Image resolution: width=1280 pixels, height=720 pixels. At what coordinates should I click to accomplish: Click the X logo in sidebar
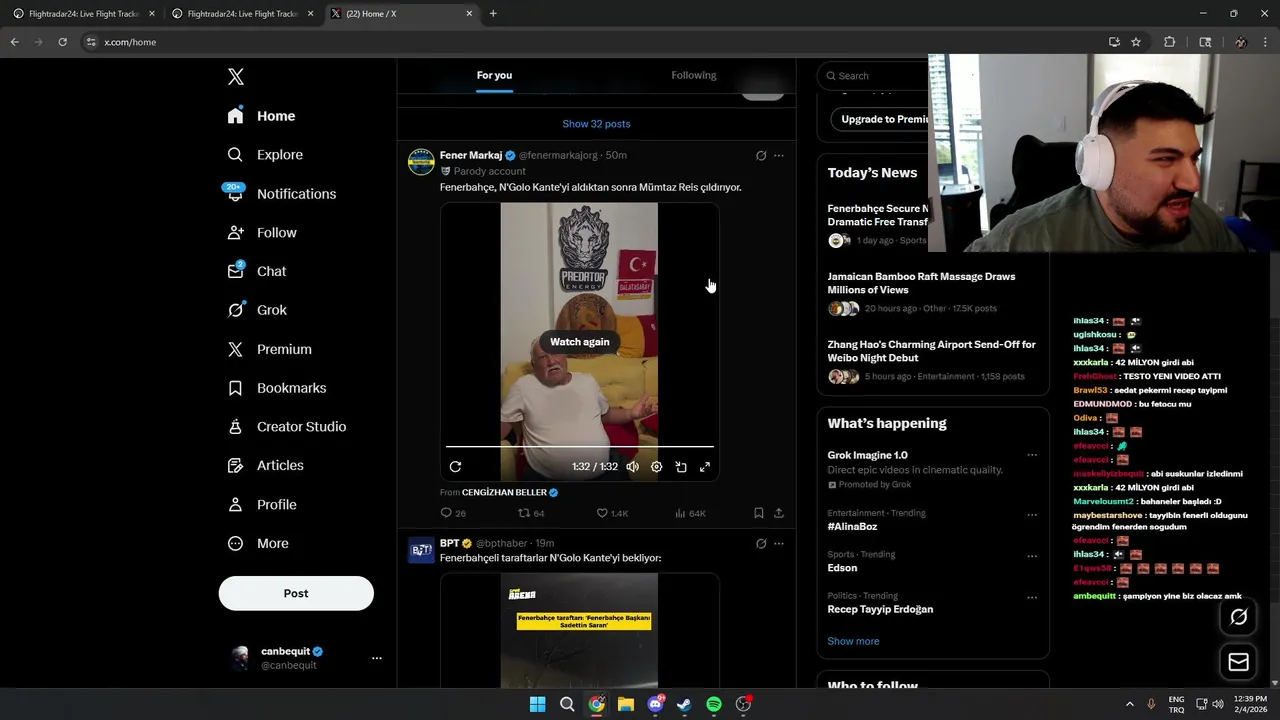(x=236, y=77)
